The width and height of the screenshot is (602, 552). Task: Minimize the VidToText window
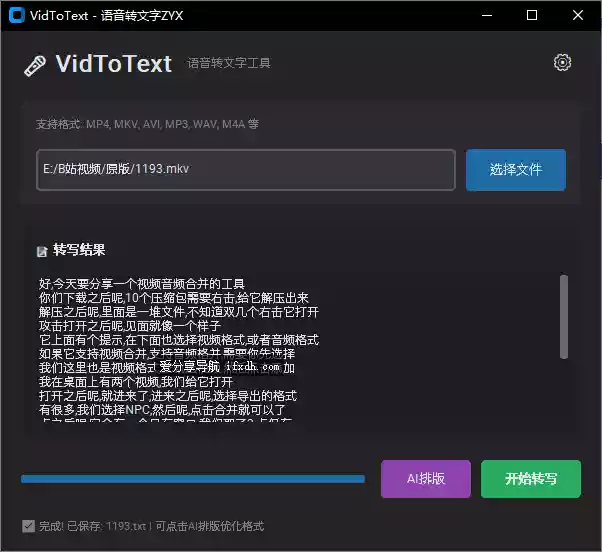[x=487, y=15]
